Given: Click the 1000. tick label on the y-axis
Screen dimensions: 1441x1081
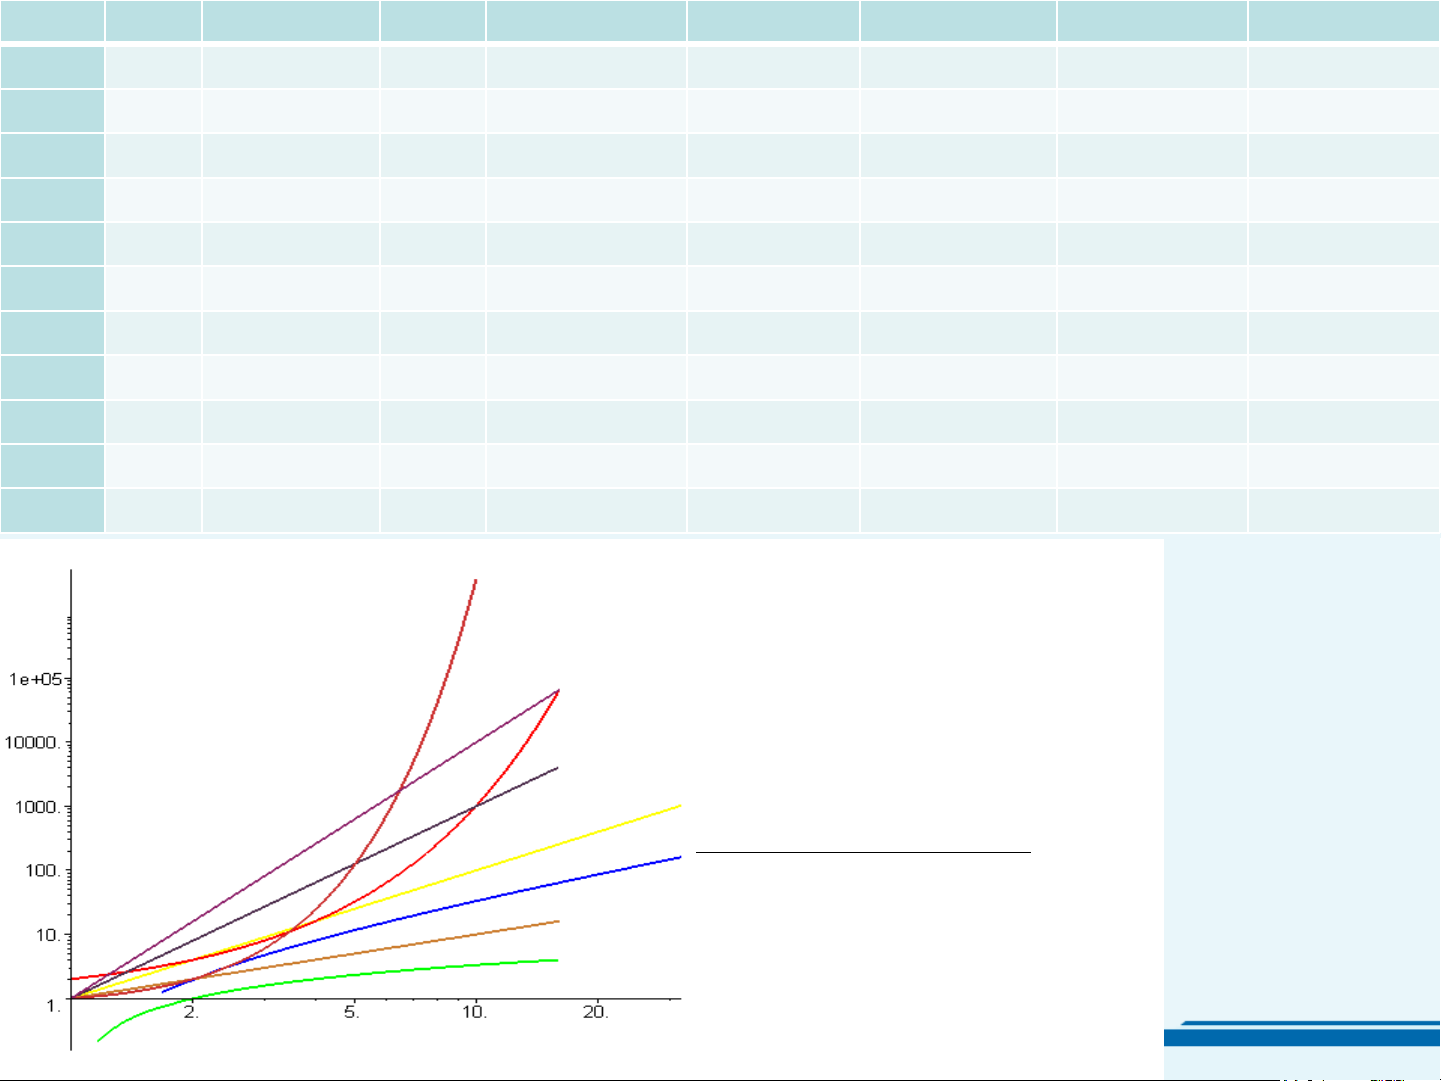Looking at the screenshot, I should (x=38, y=807).
